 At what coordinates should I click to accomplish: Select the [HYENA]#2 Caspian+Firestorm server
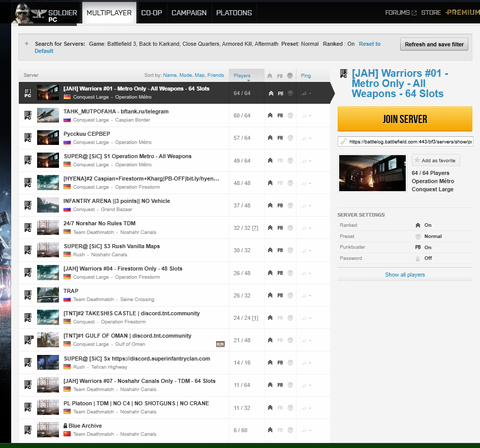point(174,183)
